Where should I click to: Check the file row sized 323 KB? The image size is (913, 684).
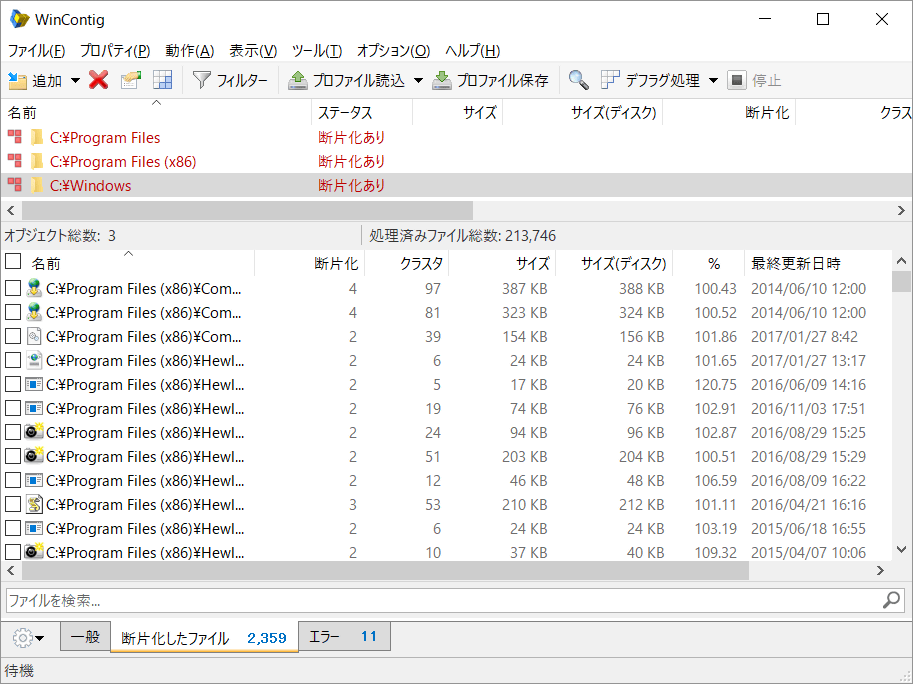(13, 312)
